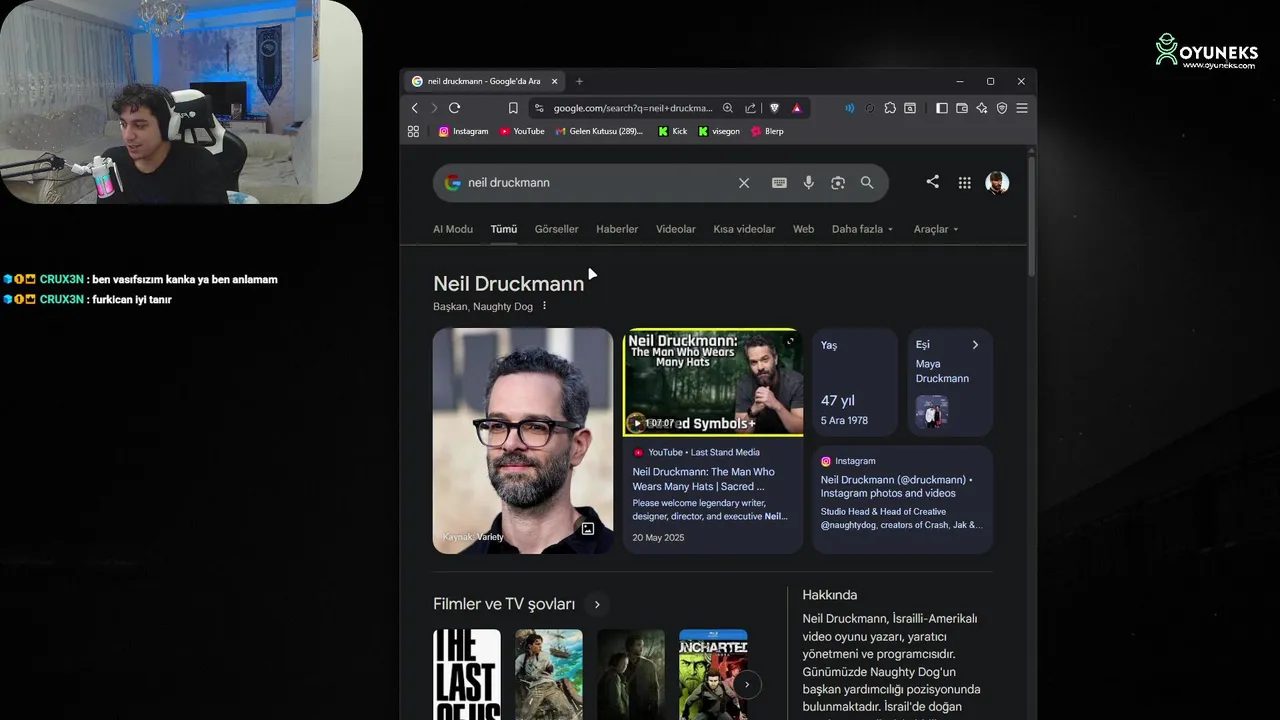The height and width of the screenshot is (720, 1280).
Task: Expand Filmler ve TV şovları arrow
Action: click(597, 604)
